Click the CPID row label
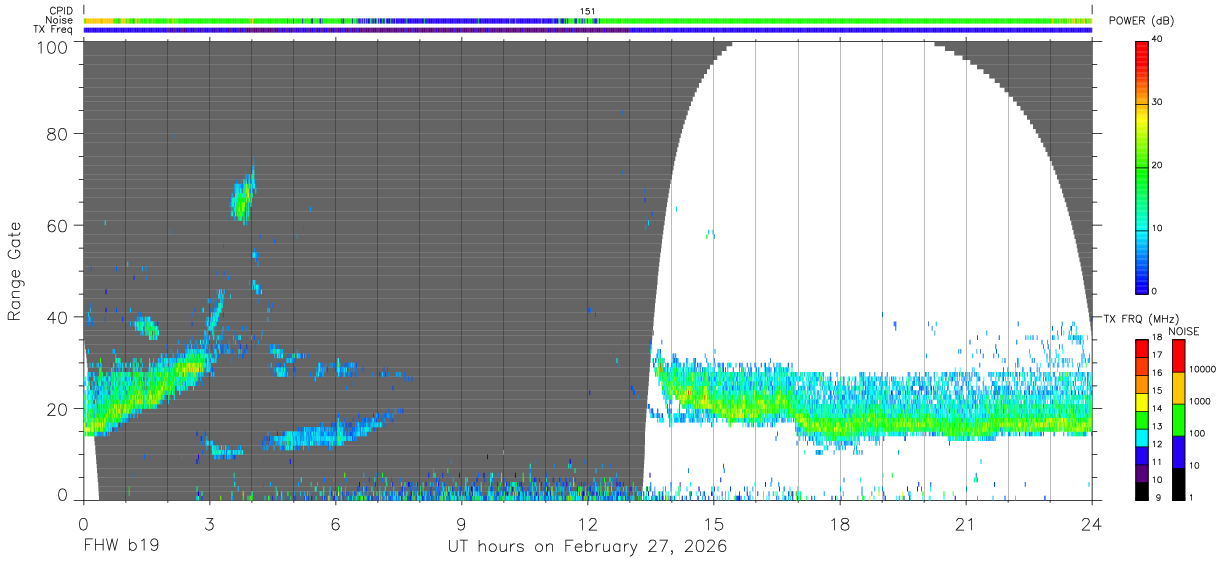 [62, 11]
